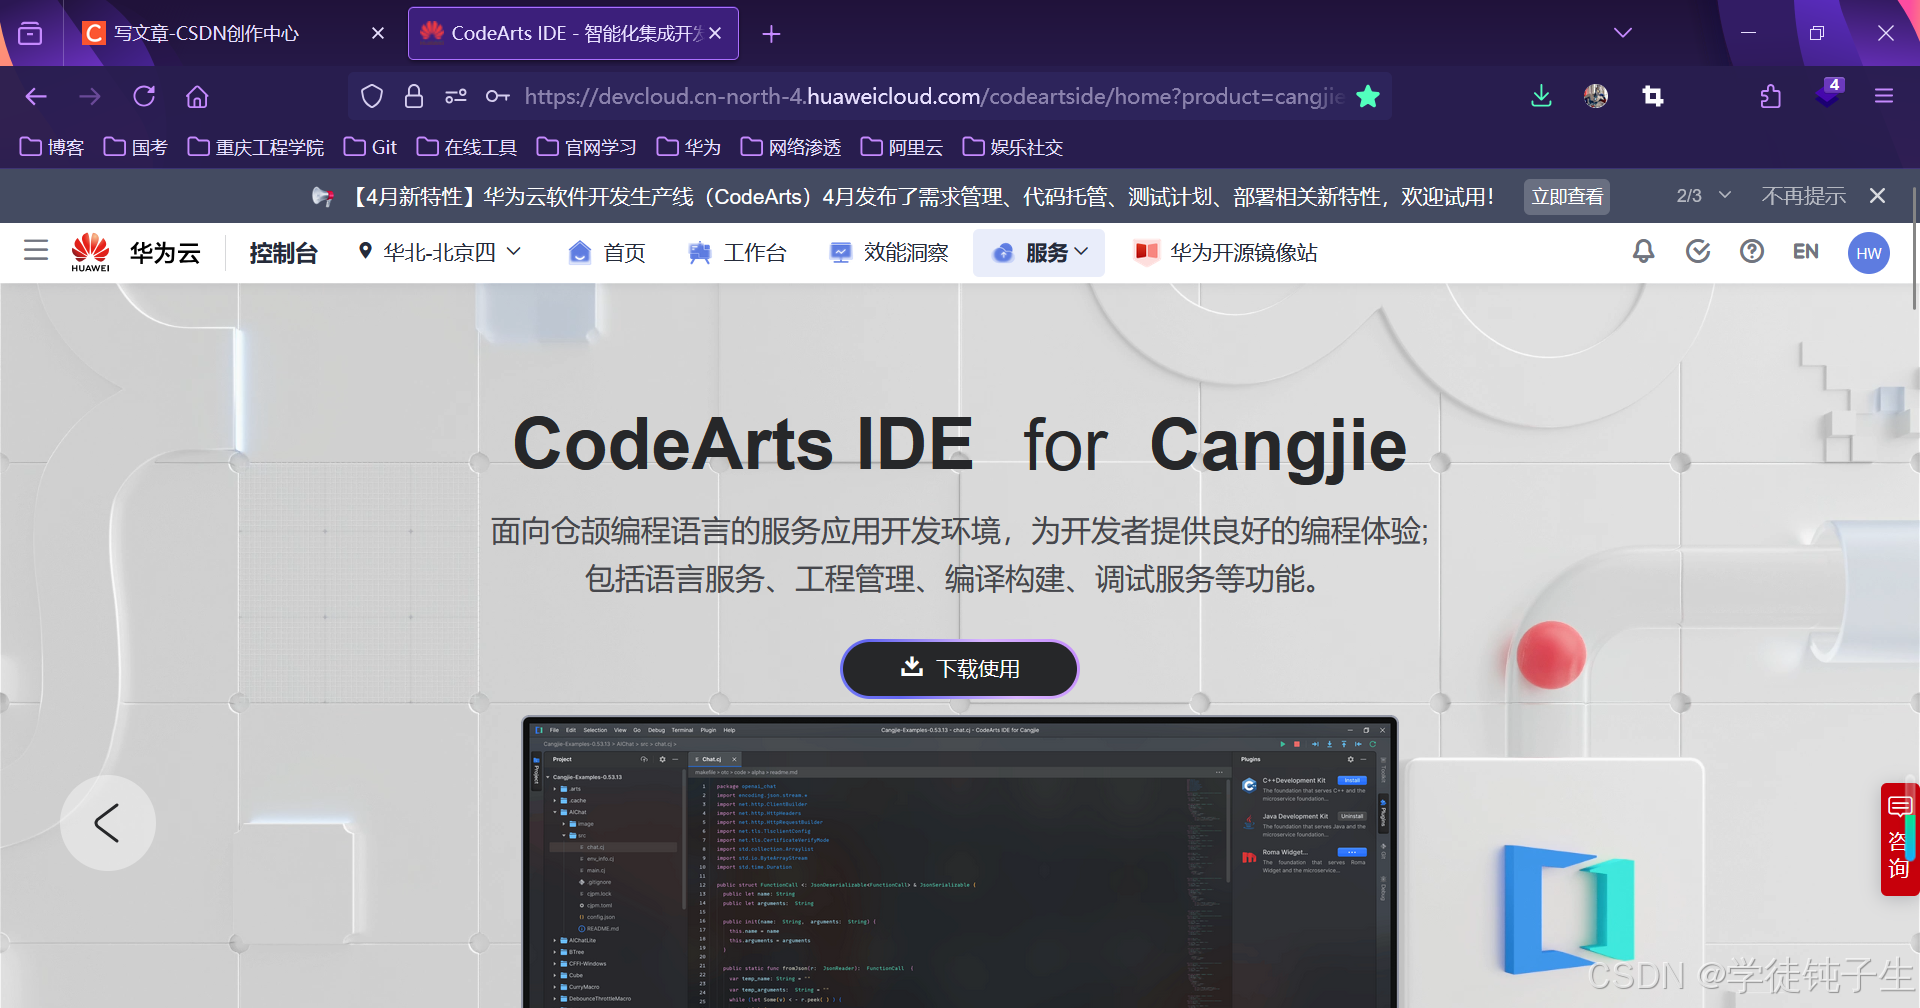Expand the 华北-北京四 region selector
Screen dimensions: 1920x1008
[440, 252]
